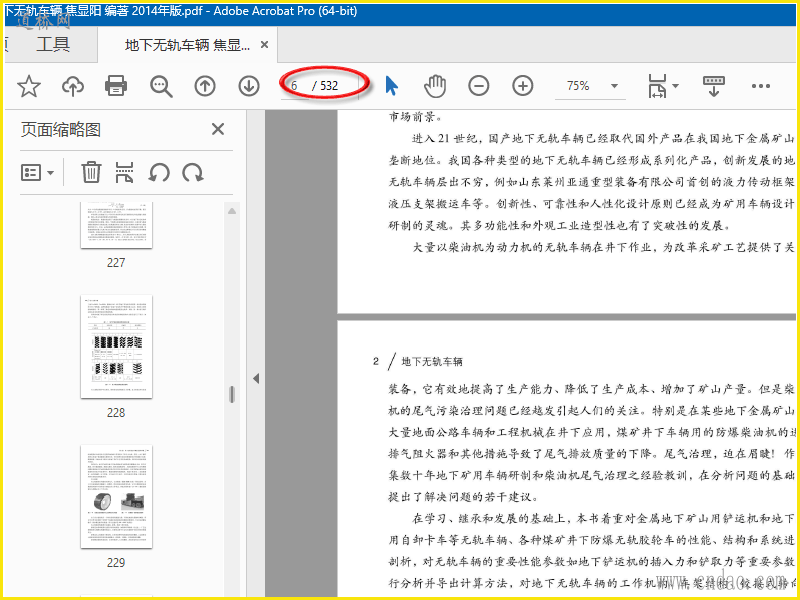Viewport: 800px width, 600px height.
Task: Click the 页面缩略图 panel title
Action: pos(61,130)
